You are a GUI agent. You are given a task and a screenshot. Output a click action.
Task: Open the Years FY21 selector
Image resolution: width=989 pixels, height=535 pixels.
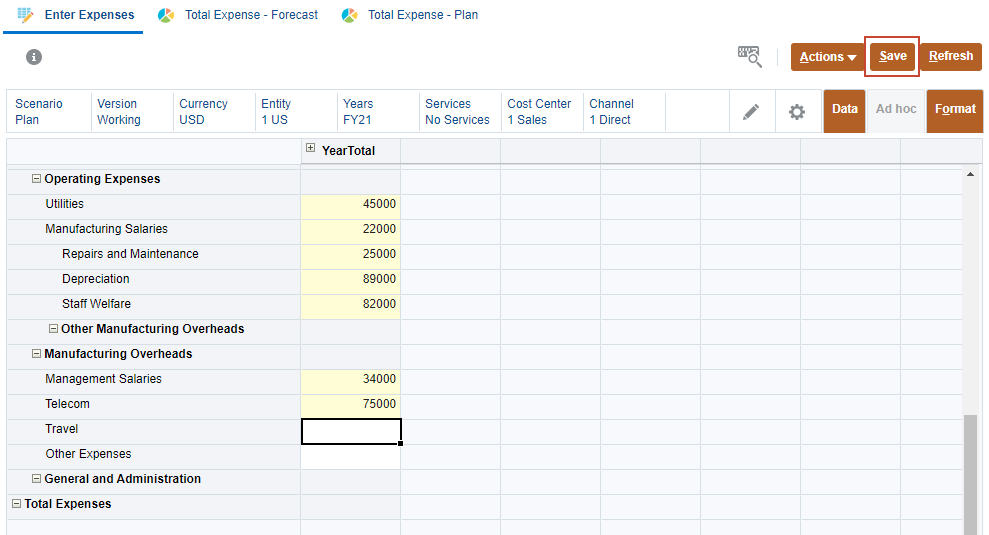pyautogui.click(x=378, y=112)
